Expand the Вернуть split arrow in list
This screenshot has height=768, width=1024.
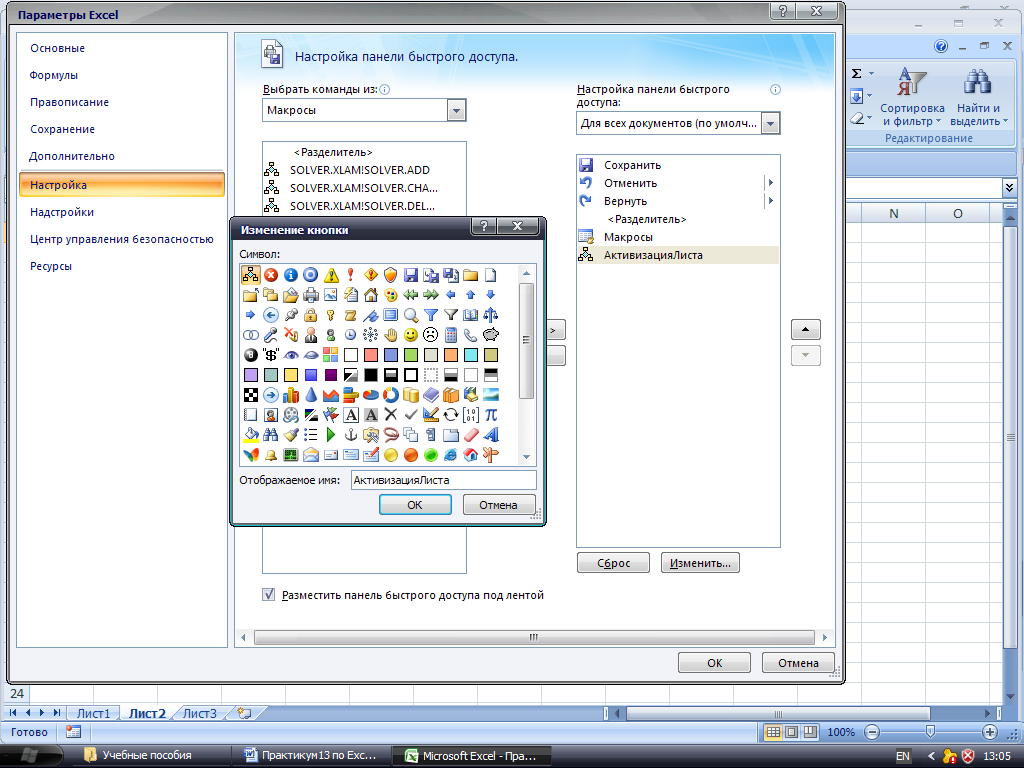(x=771, y=201)
